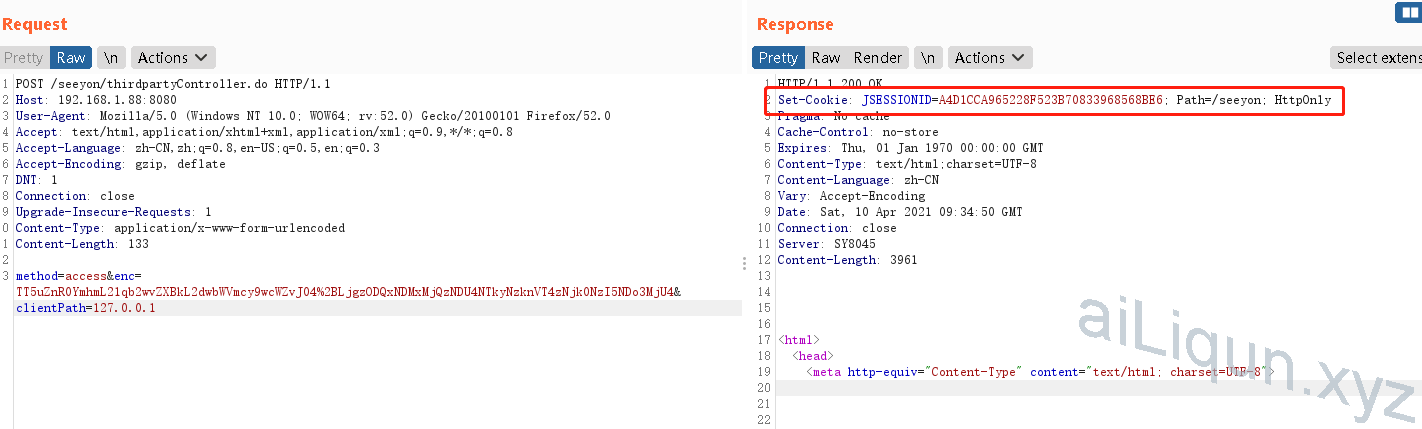Screen dimensions: 1422x429
Task: Click the divider handle between Request and Response
Action: tap(744, 263)
